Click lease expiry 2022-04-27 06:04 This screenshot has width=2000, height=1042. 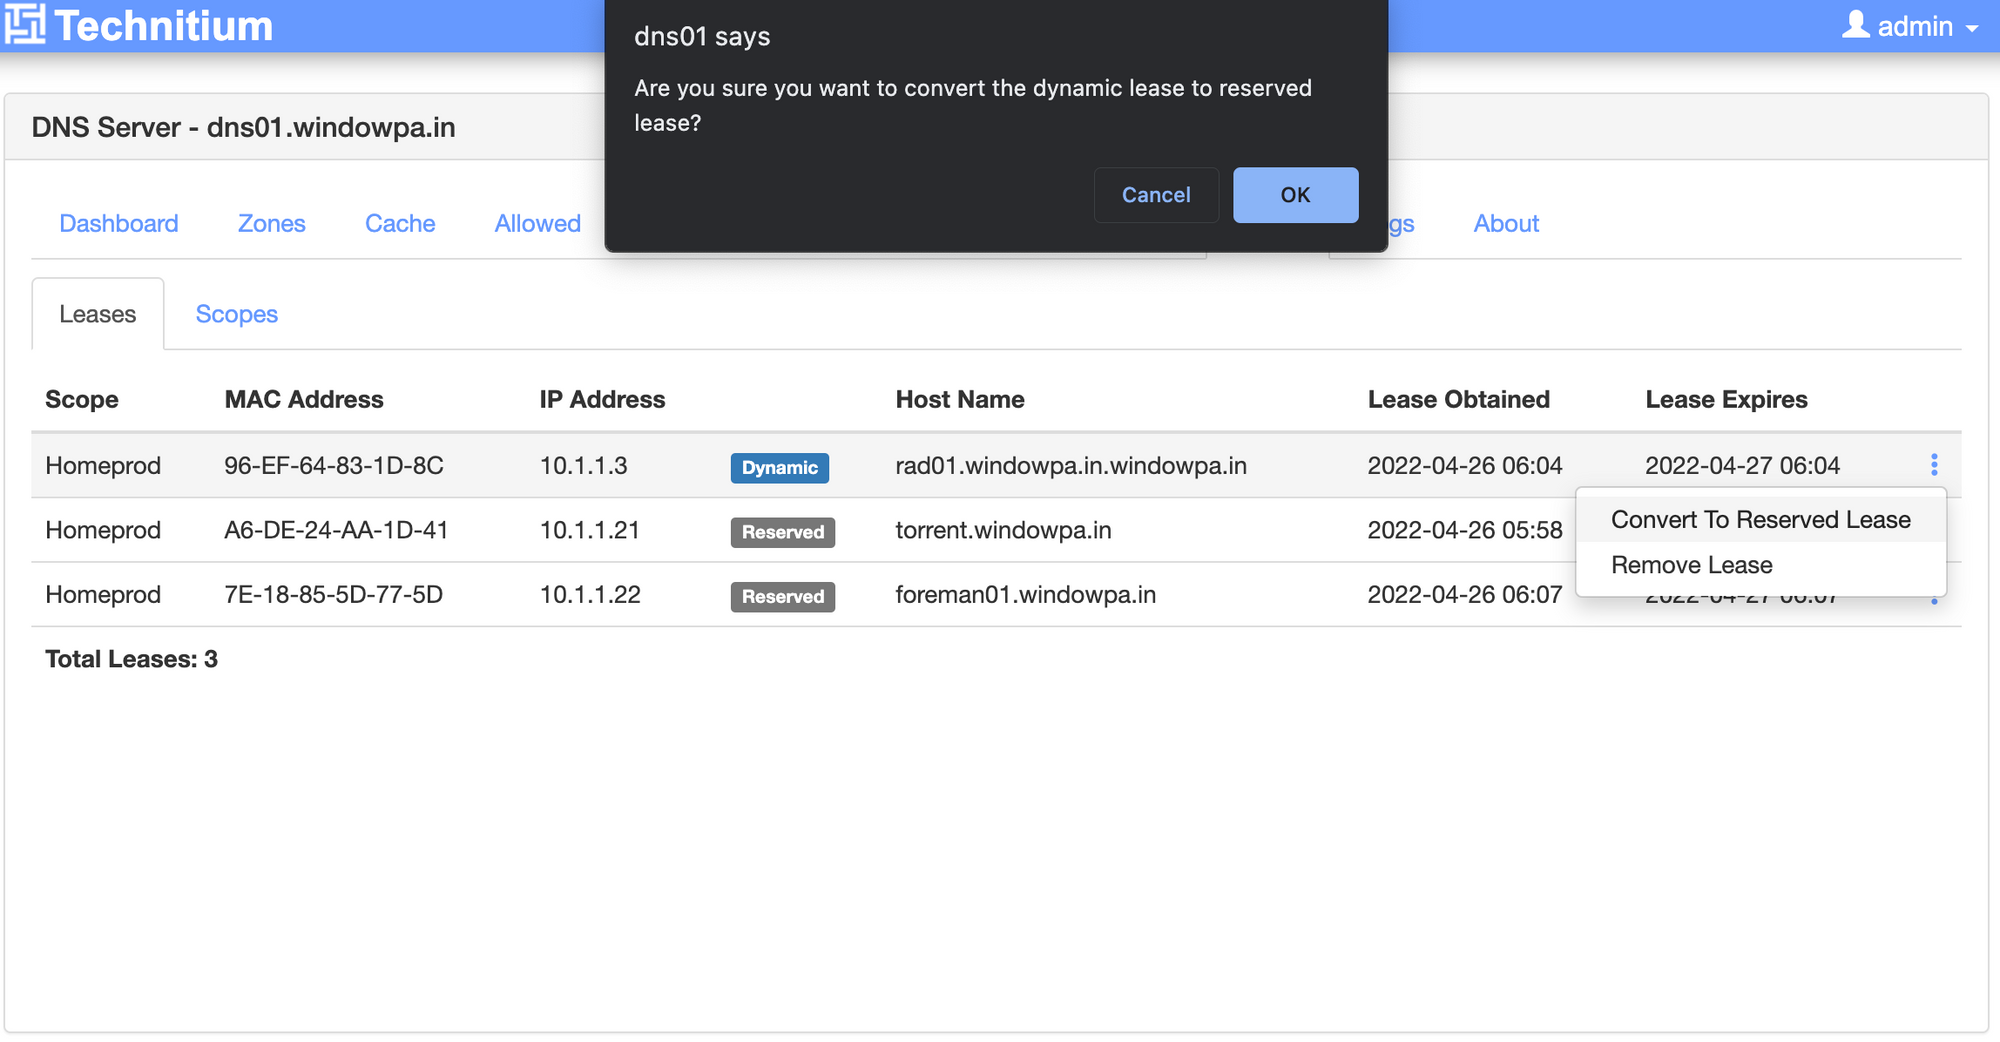(1743, 466)
